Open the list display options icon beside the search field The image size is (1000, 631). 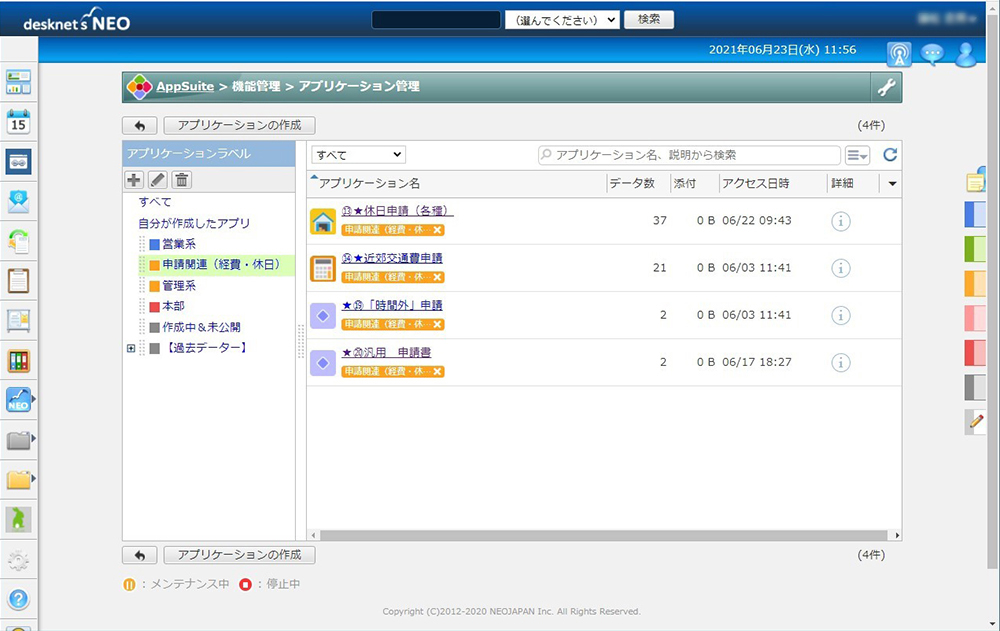pos(858,155)
